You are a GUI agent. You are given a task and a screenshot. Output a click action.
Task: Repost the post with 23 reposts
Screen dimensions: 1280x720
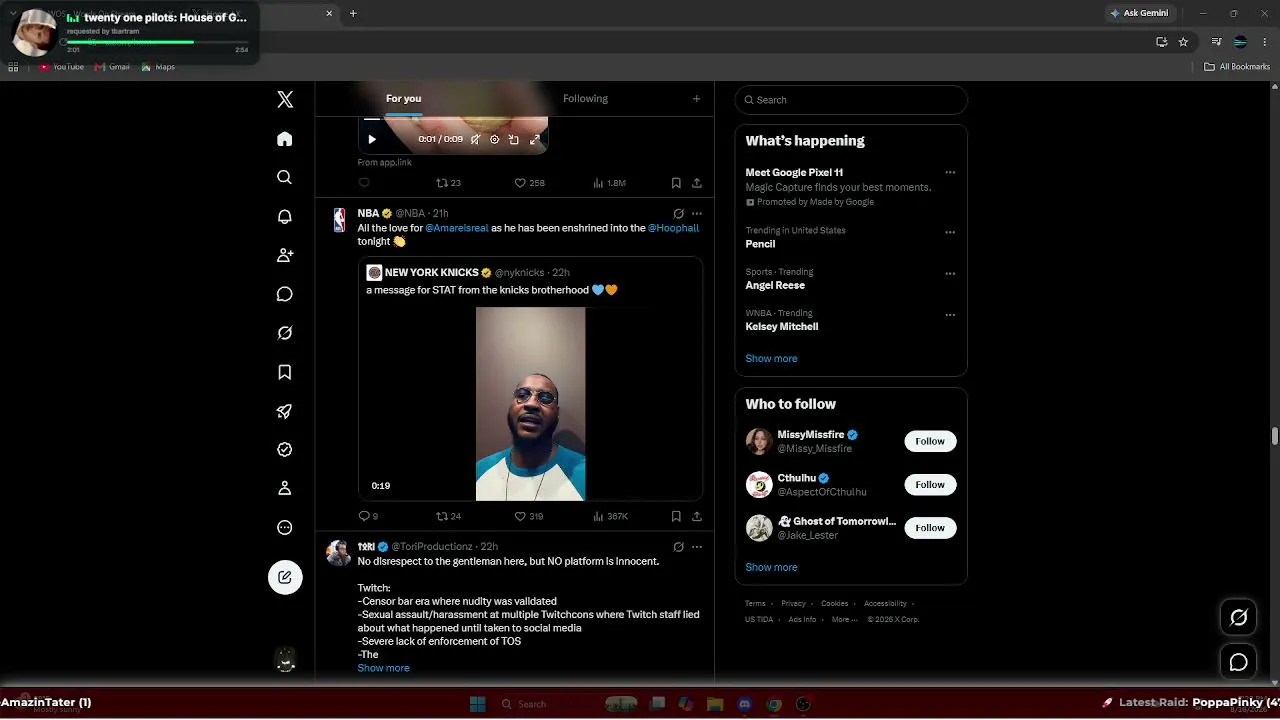coord(448,183)
